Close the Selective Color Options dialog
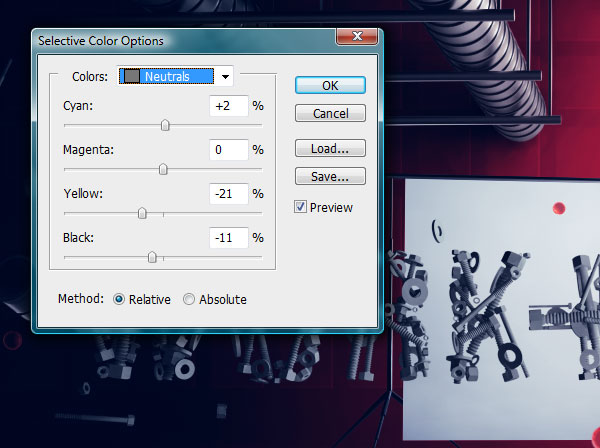Viewport: 600px width, 448px height. tap(357, 36)
